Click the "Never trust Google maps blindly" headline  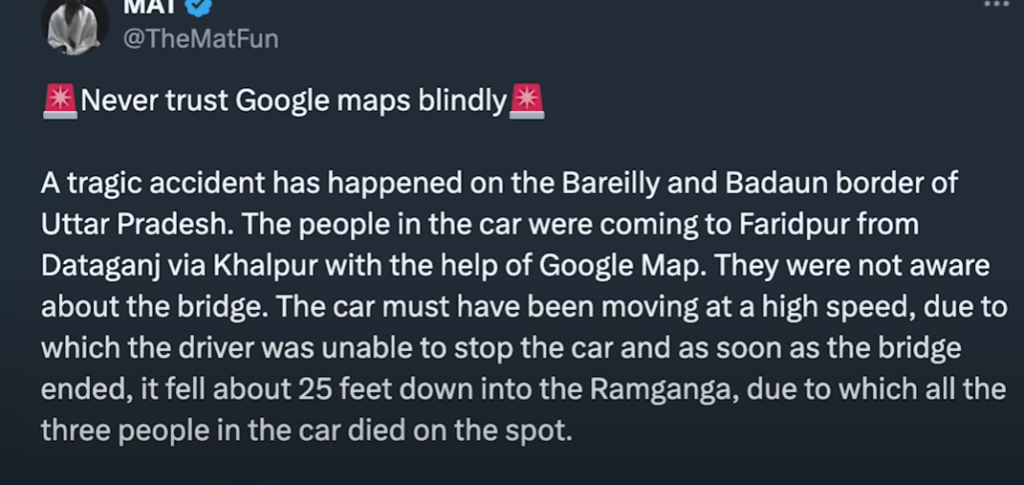(294, 101)
